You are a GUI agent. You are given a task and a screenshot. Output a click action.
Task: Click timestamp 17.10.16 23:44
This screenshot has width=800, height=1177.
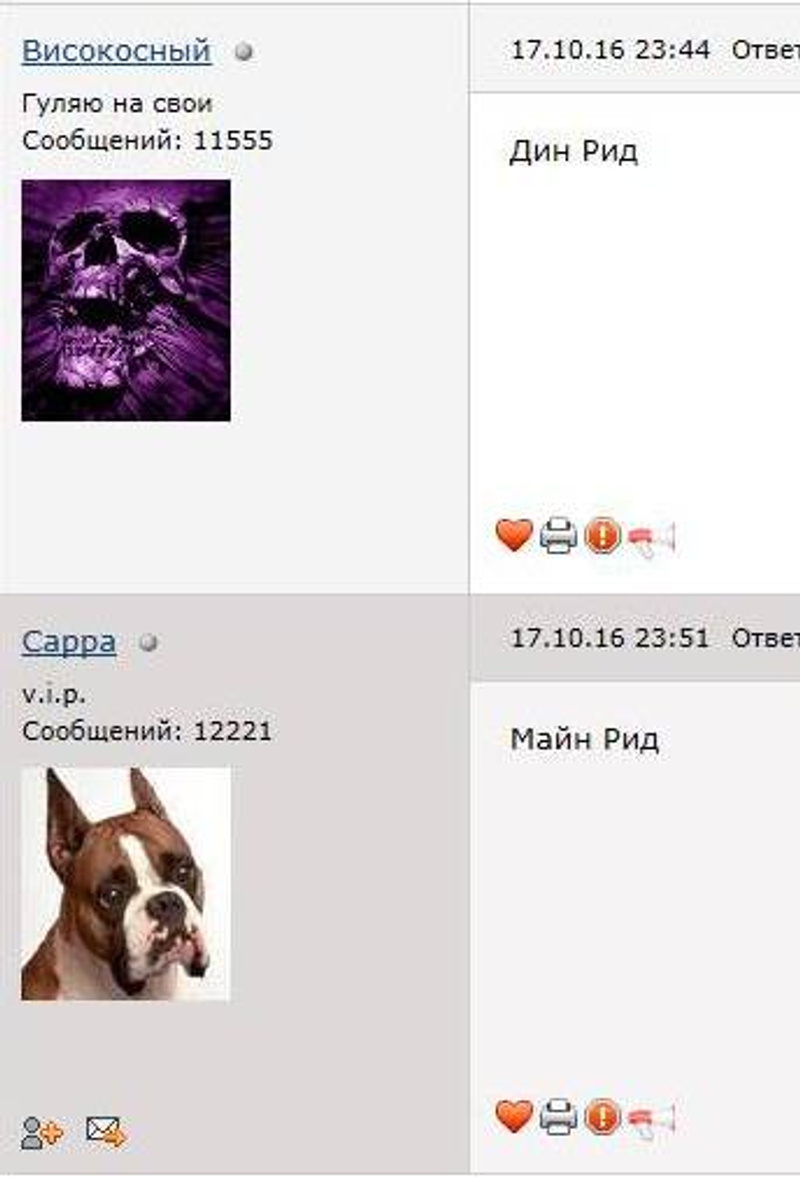coord(610,50)
